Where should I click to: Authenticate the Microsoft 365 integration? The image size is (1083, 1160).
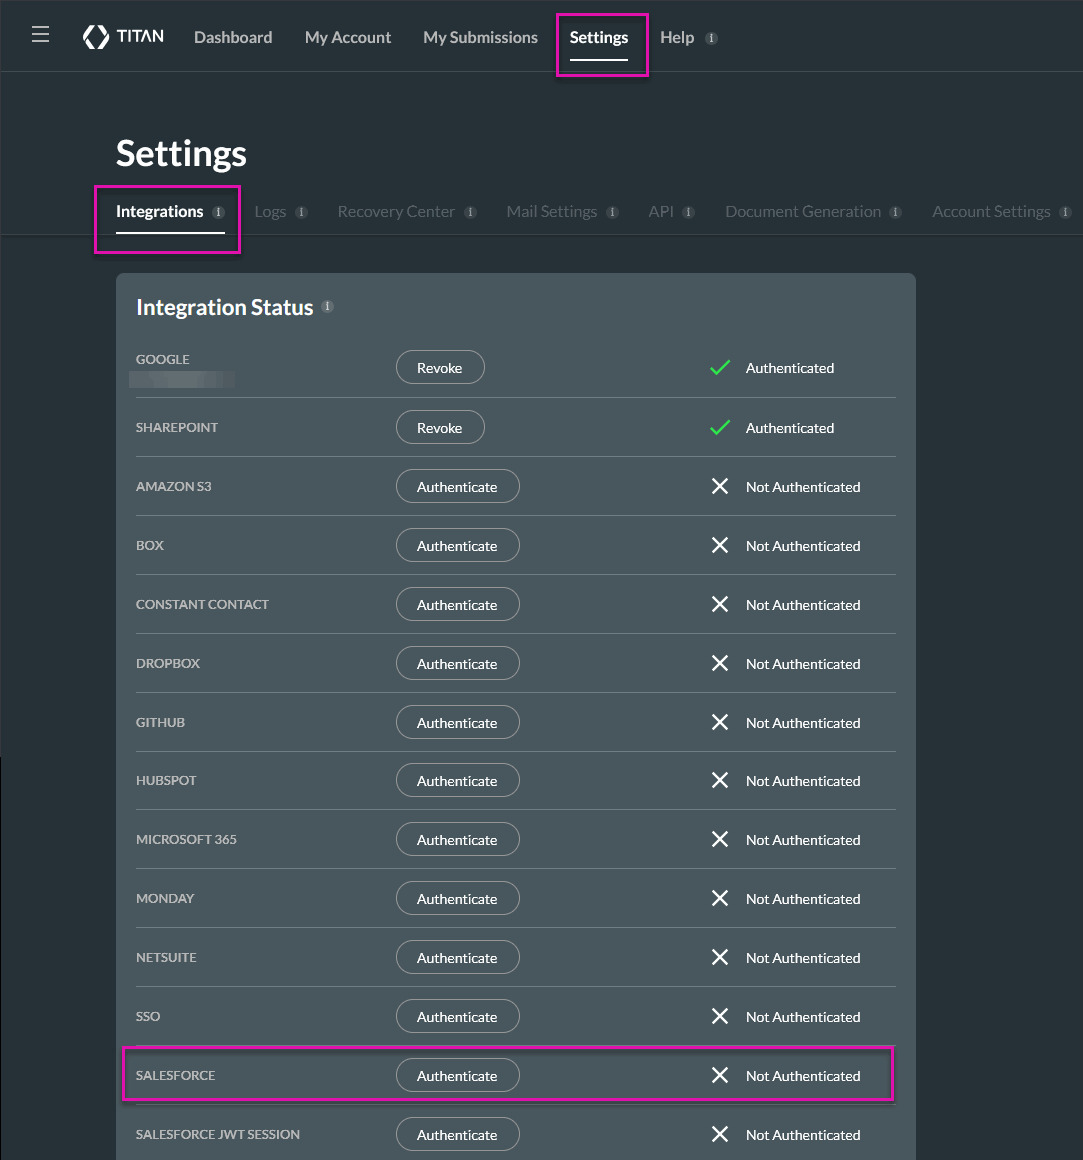pyautogui.click(x=457, y=840)
